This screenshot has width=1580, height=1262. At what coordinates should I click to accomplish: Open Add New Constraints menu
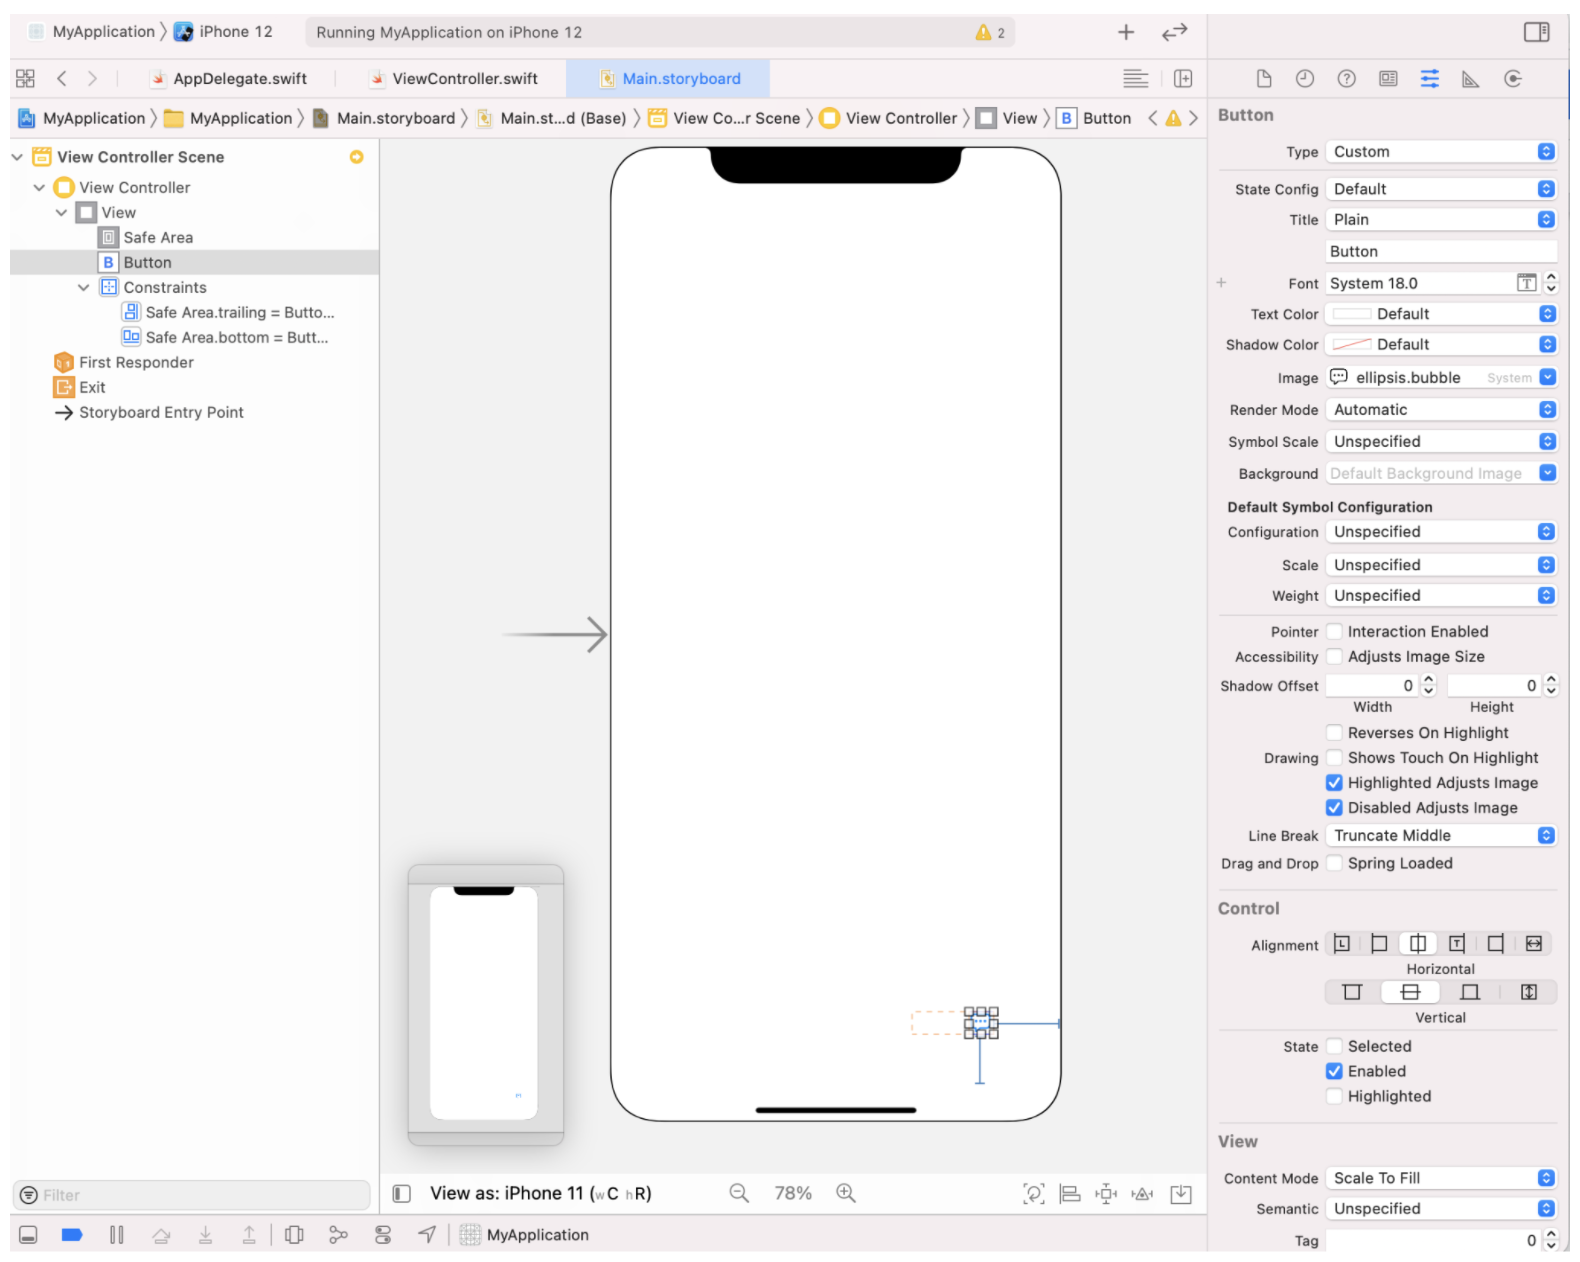point(1106,1193)
